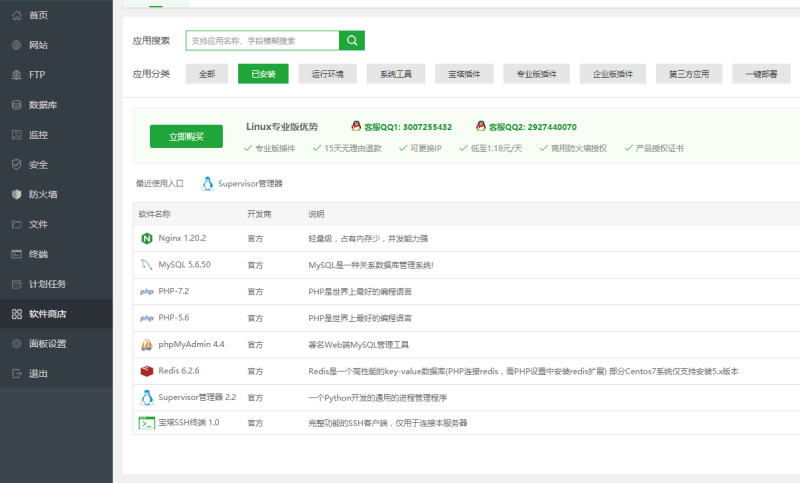Click the MySQL dolphin icon

(147, 265)
